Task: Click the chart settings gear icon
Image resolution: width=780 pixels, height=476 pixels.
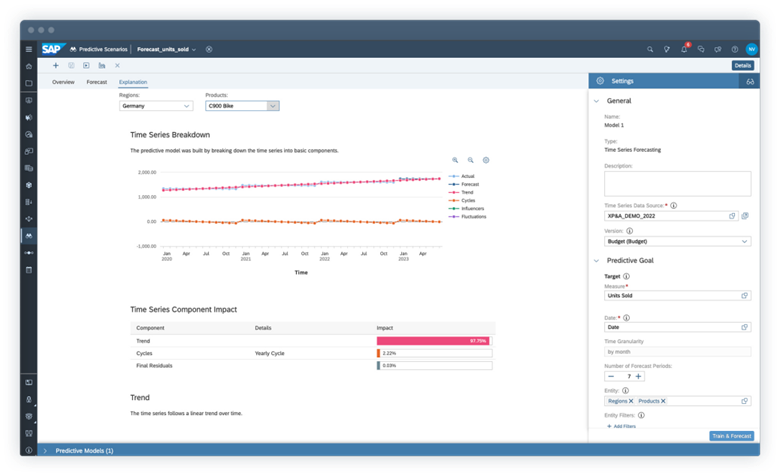Action: (x=486, y=160)
